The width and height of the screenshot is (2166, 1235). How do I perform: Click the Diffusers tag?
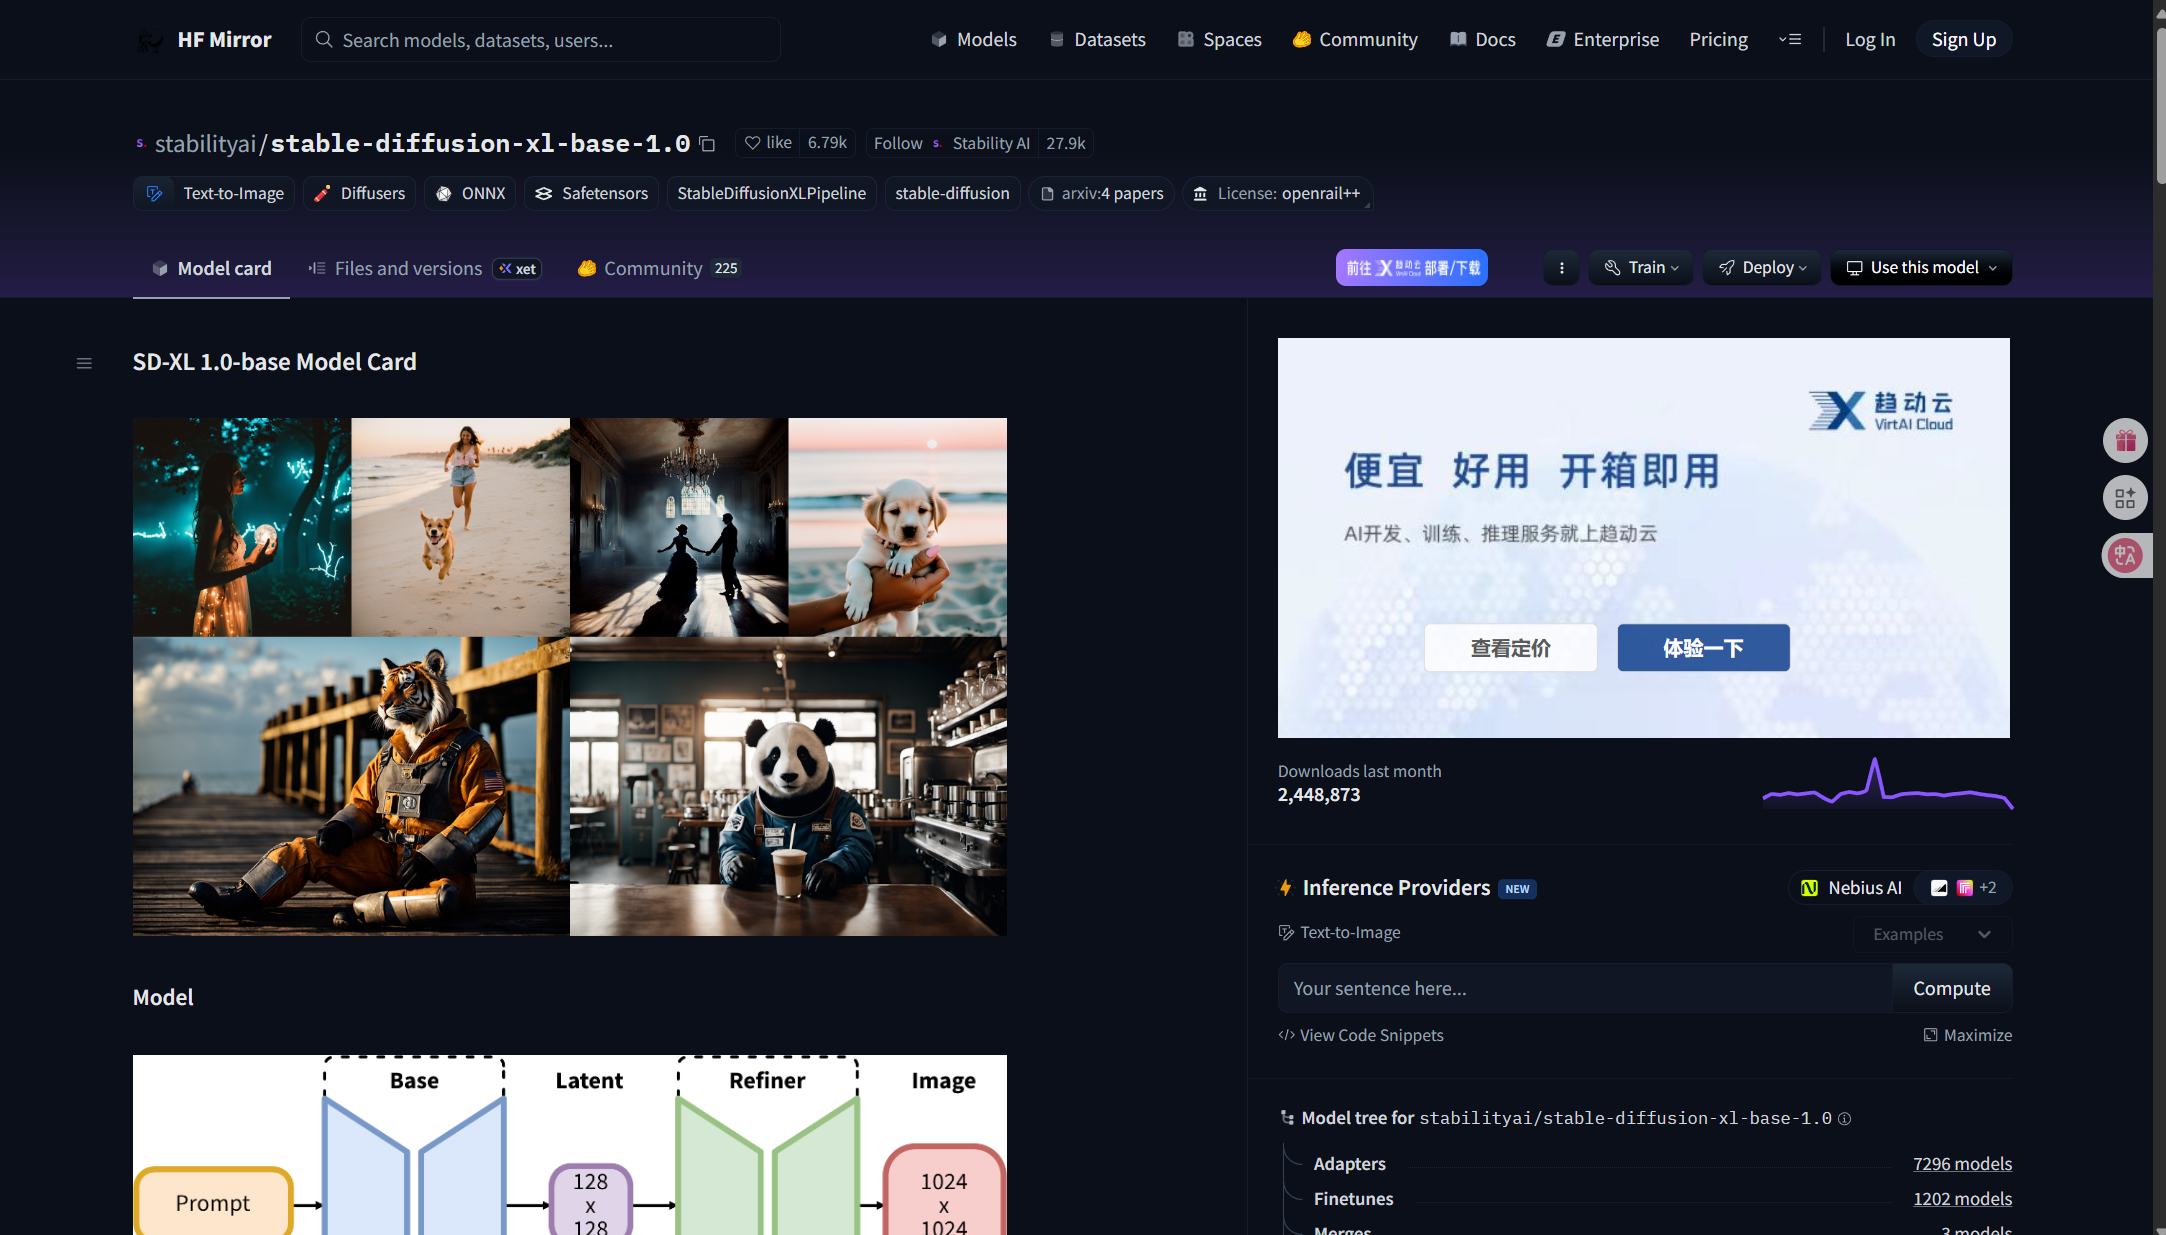pyautogui.click(x=359, y=194)
